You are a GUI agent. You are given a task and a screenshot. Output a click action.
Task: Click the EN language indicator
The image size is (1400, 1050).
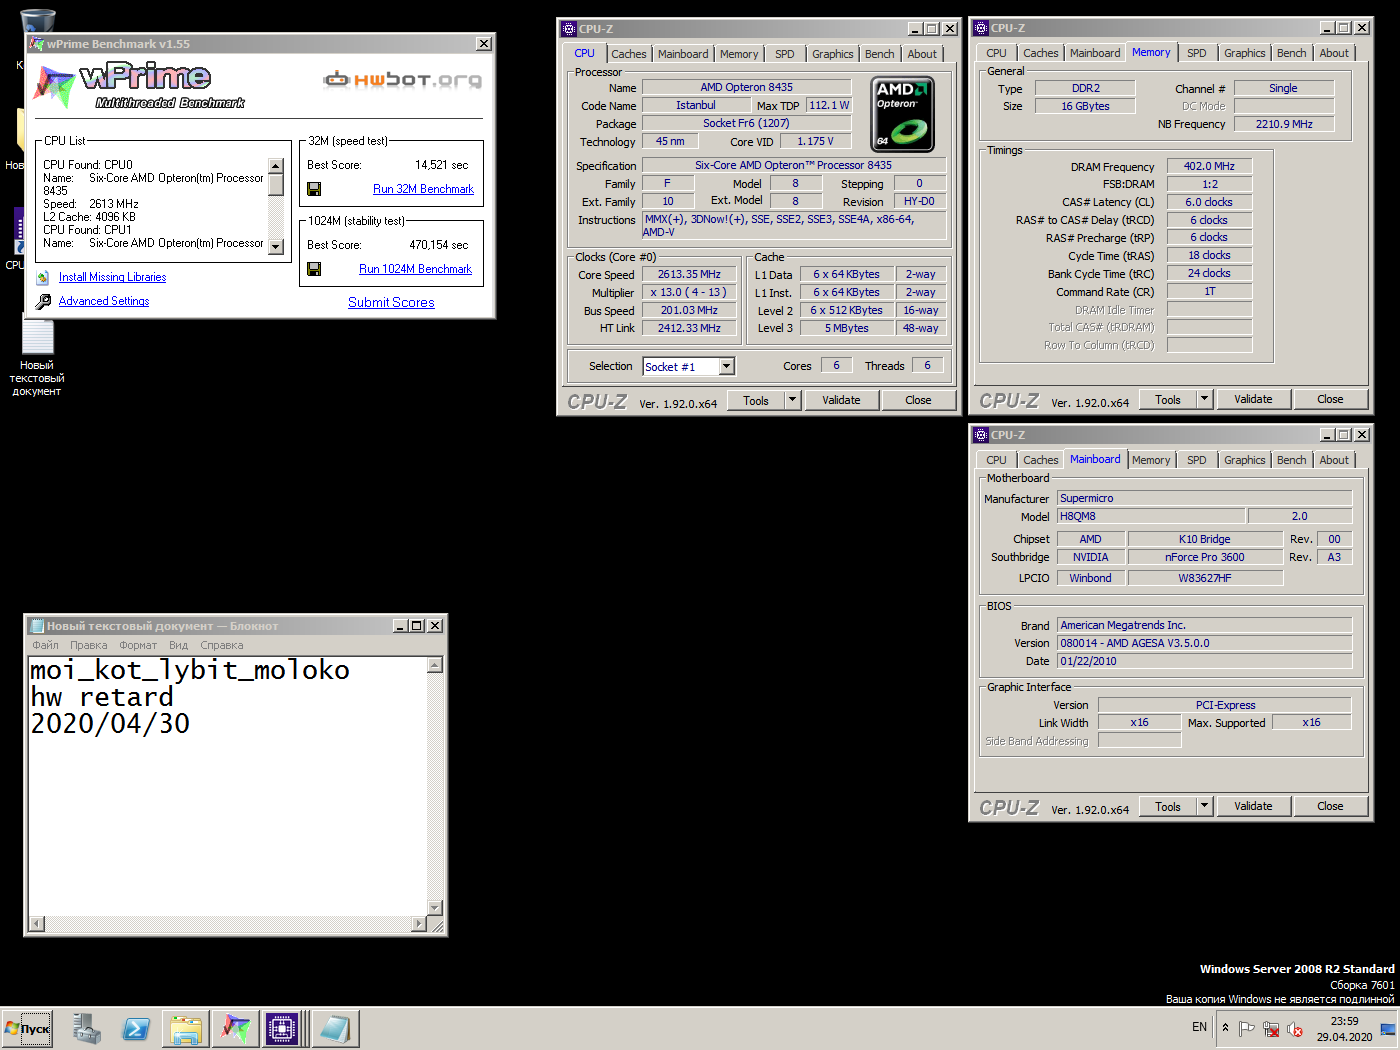coord(1199,1027)
